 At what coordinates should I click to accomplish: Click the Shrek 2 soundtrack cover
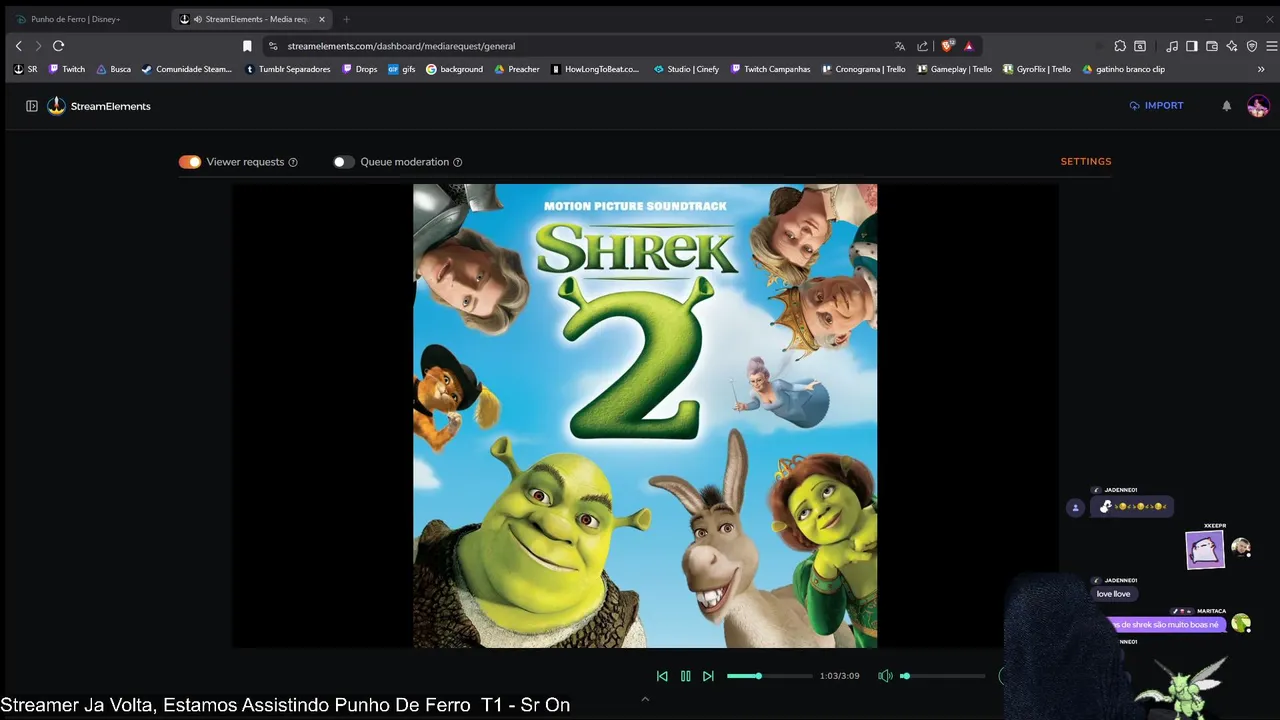(645, 416)
